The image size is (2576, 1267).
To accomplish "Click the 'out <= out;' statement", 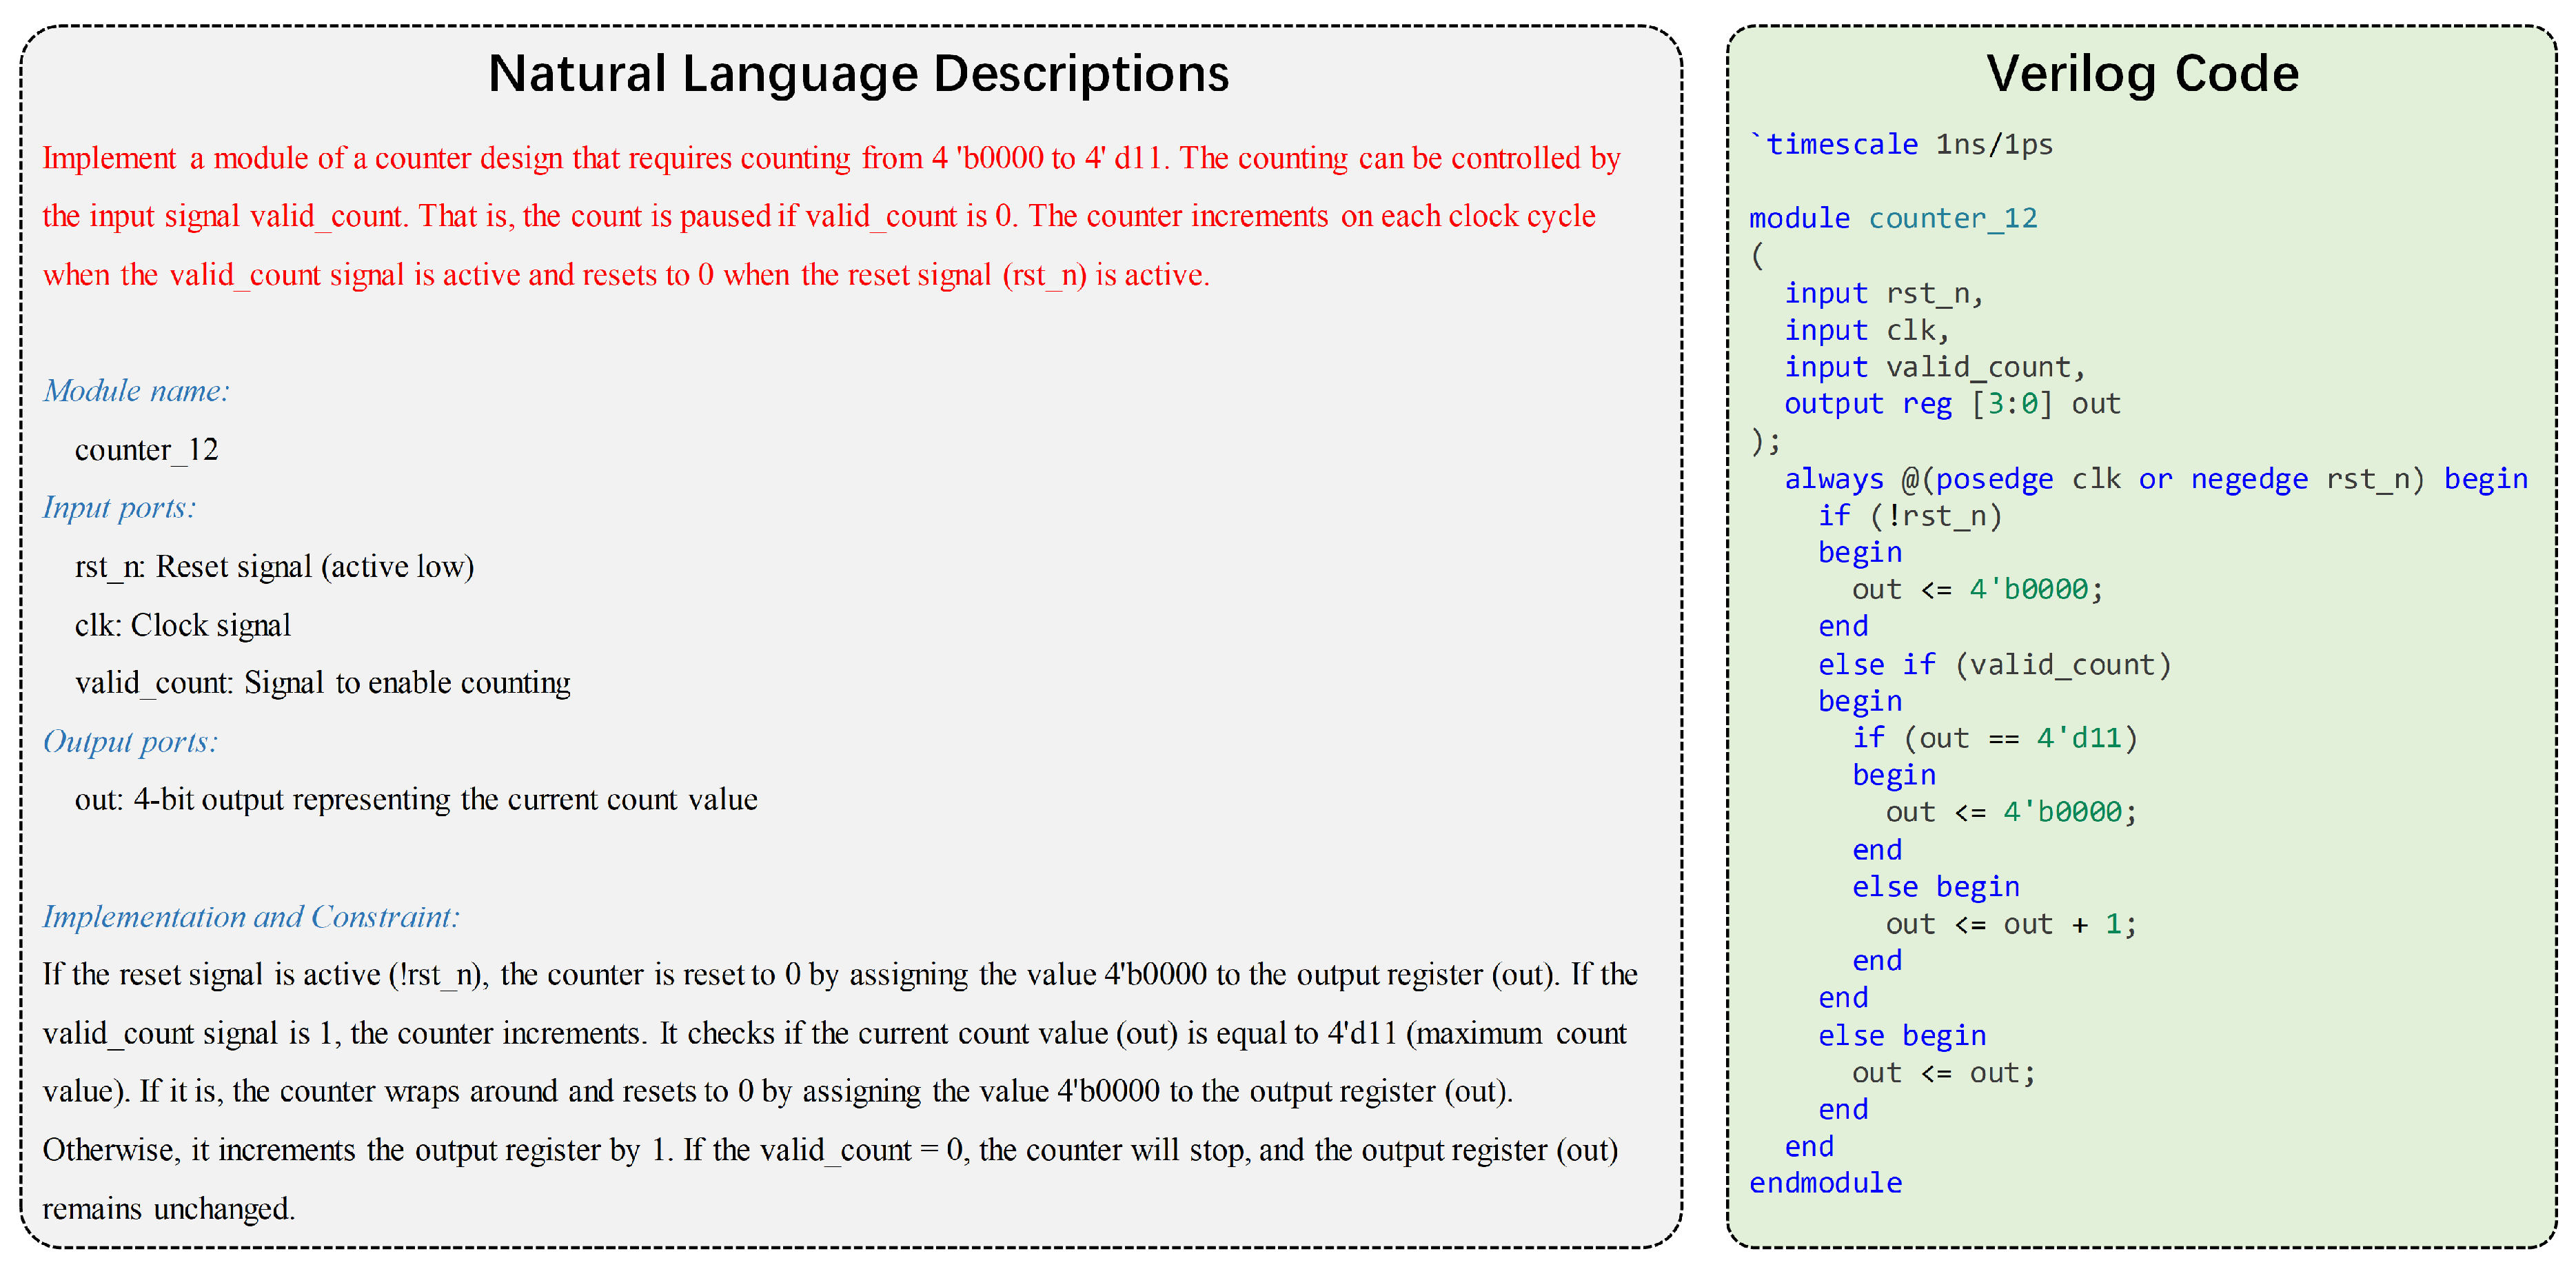I will (1942, 1073).
